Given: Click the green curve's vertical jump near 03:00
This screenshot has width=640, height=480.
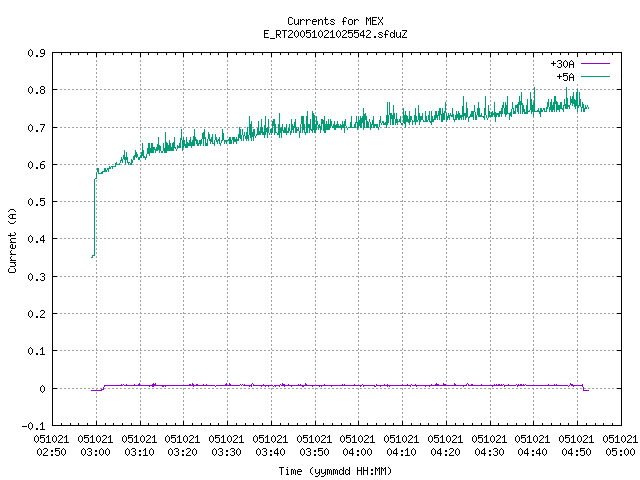Looking at the screenshot, I should coord(95,216).
